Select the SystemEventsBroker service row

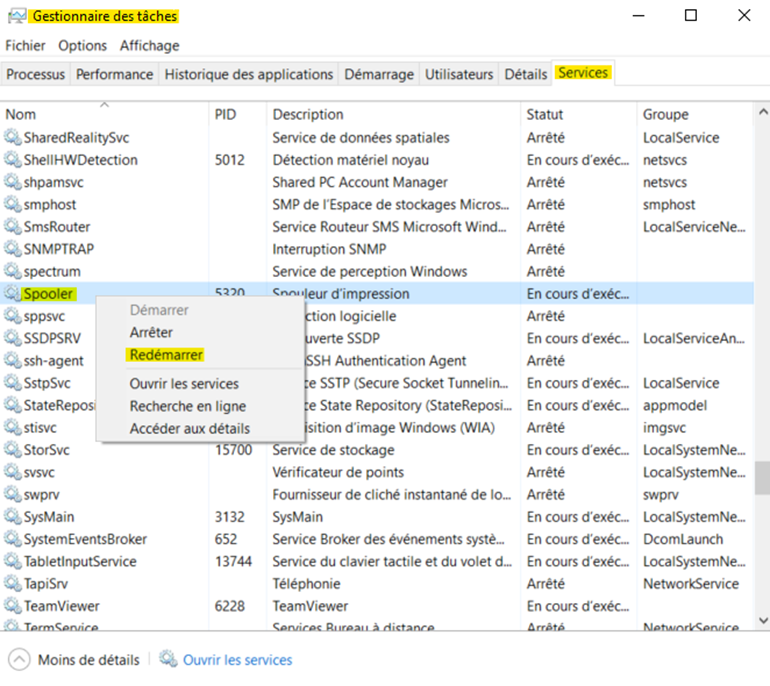point(85,539)
